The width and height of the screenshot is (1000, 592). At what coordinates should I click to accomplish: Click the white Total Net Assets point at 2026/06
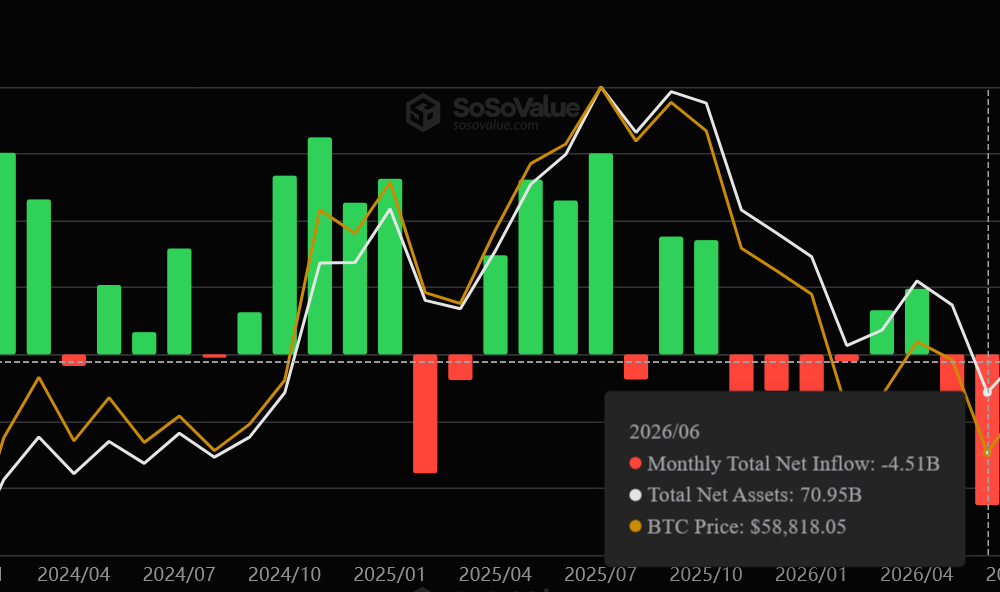click(987, 392)
